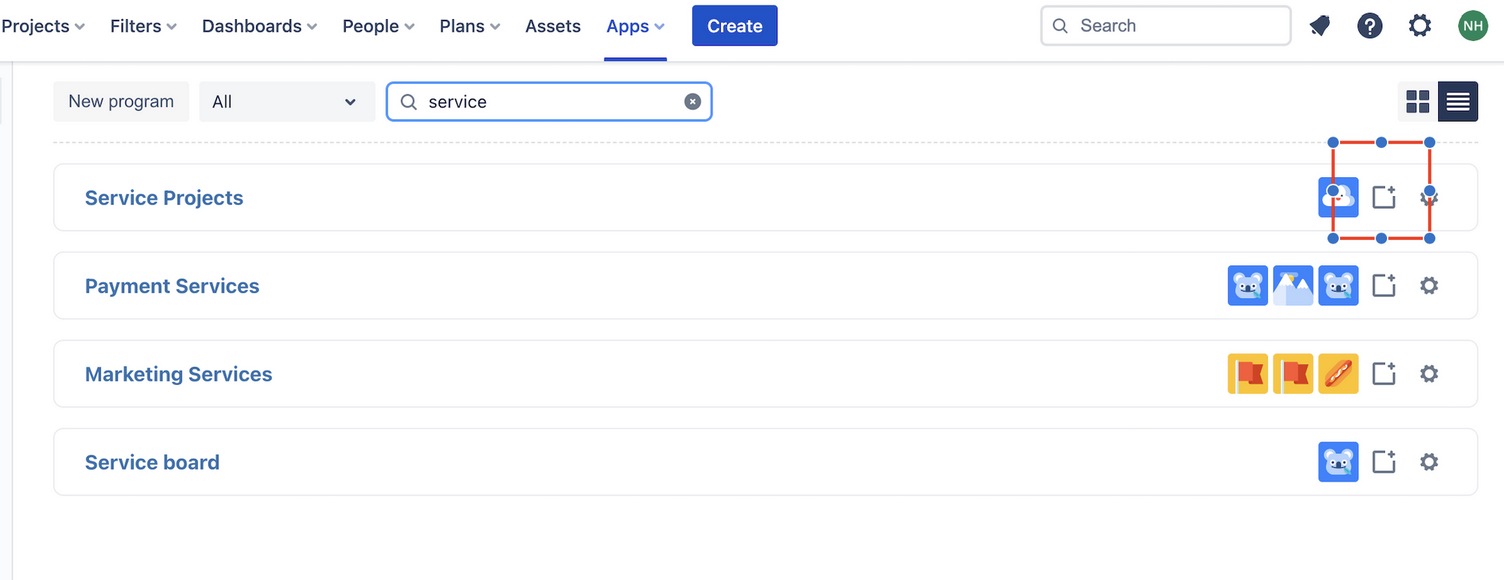
Task: Click the mountain project avatar in Payment Services
Action: pyautogui.click(x=1292, y=286)
